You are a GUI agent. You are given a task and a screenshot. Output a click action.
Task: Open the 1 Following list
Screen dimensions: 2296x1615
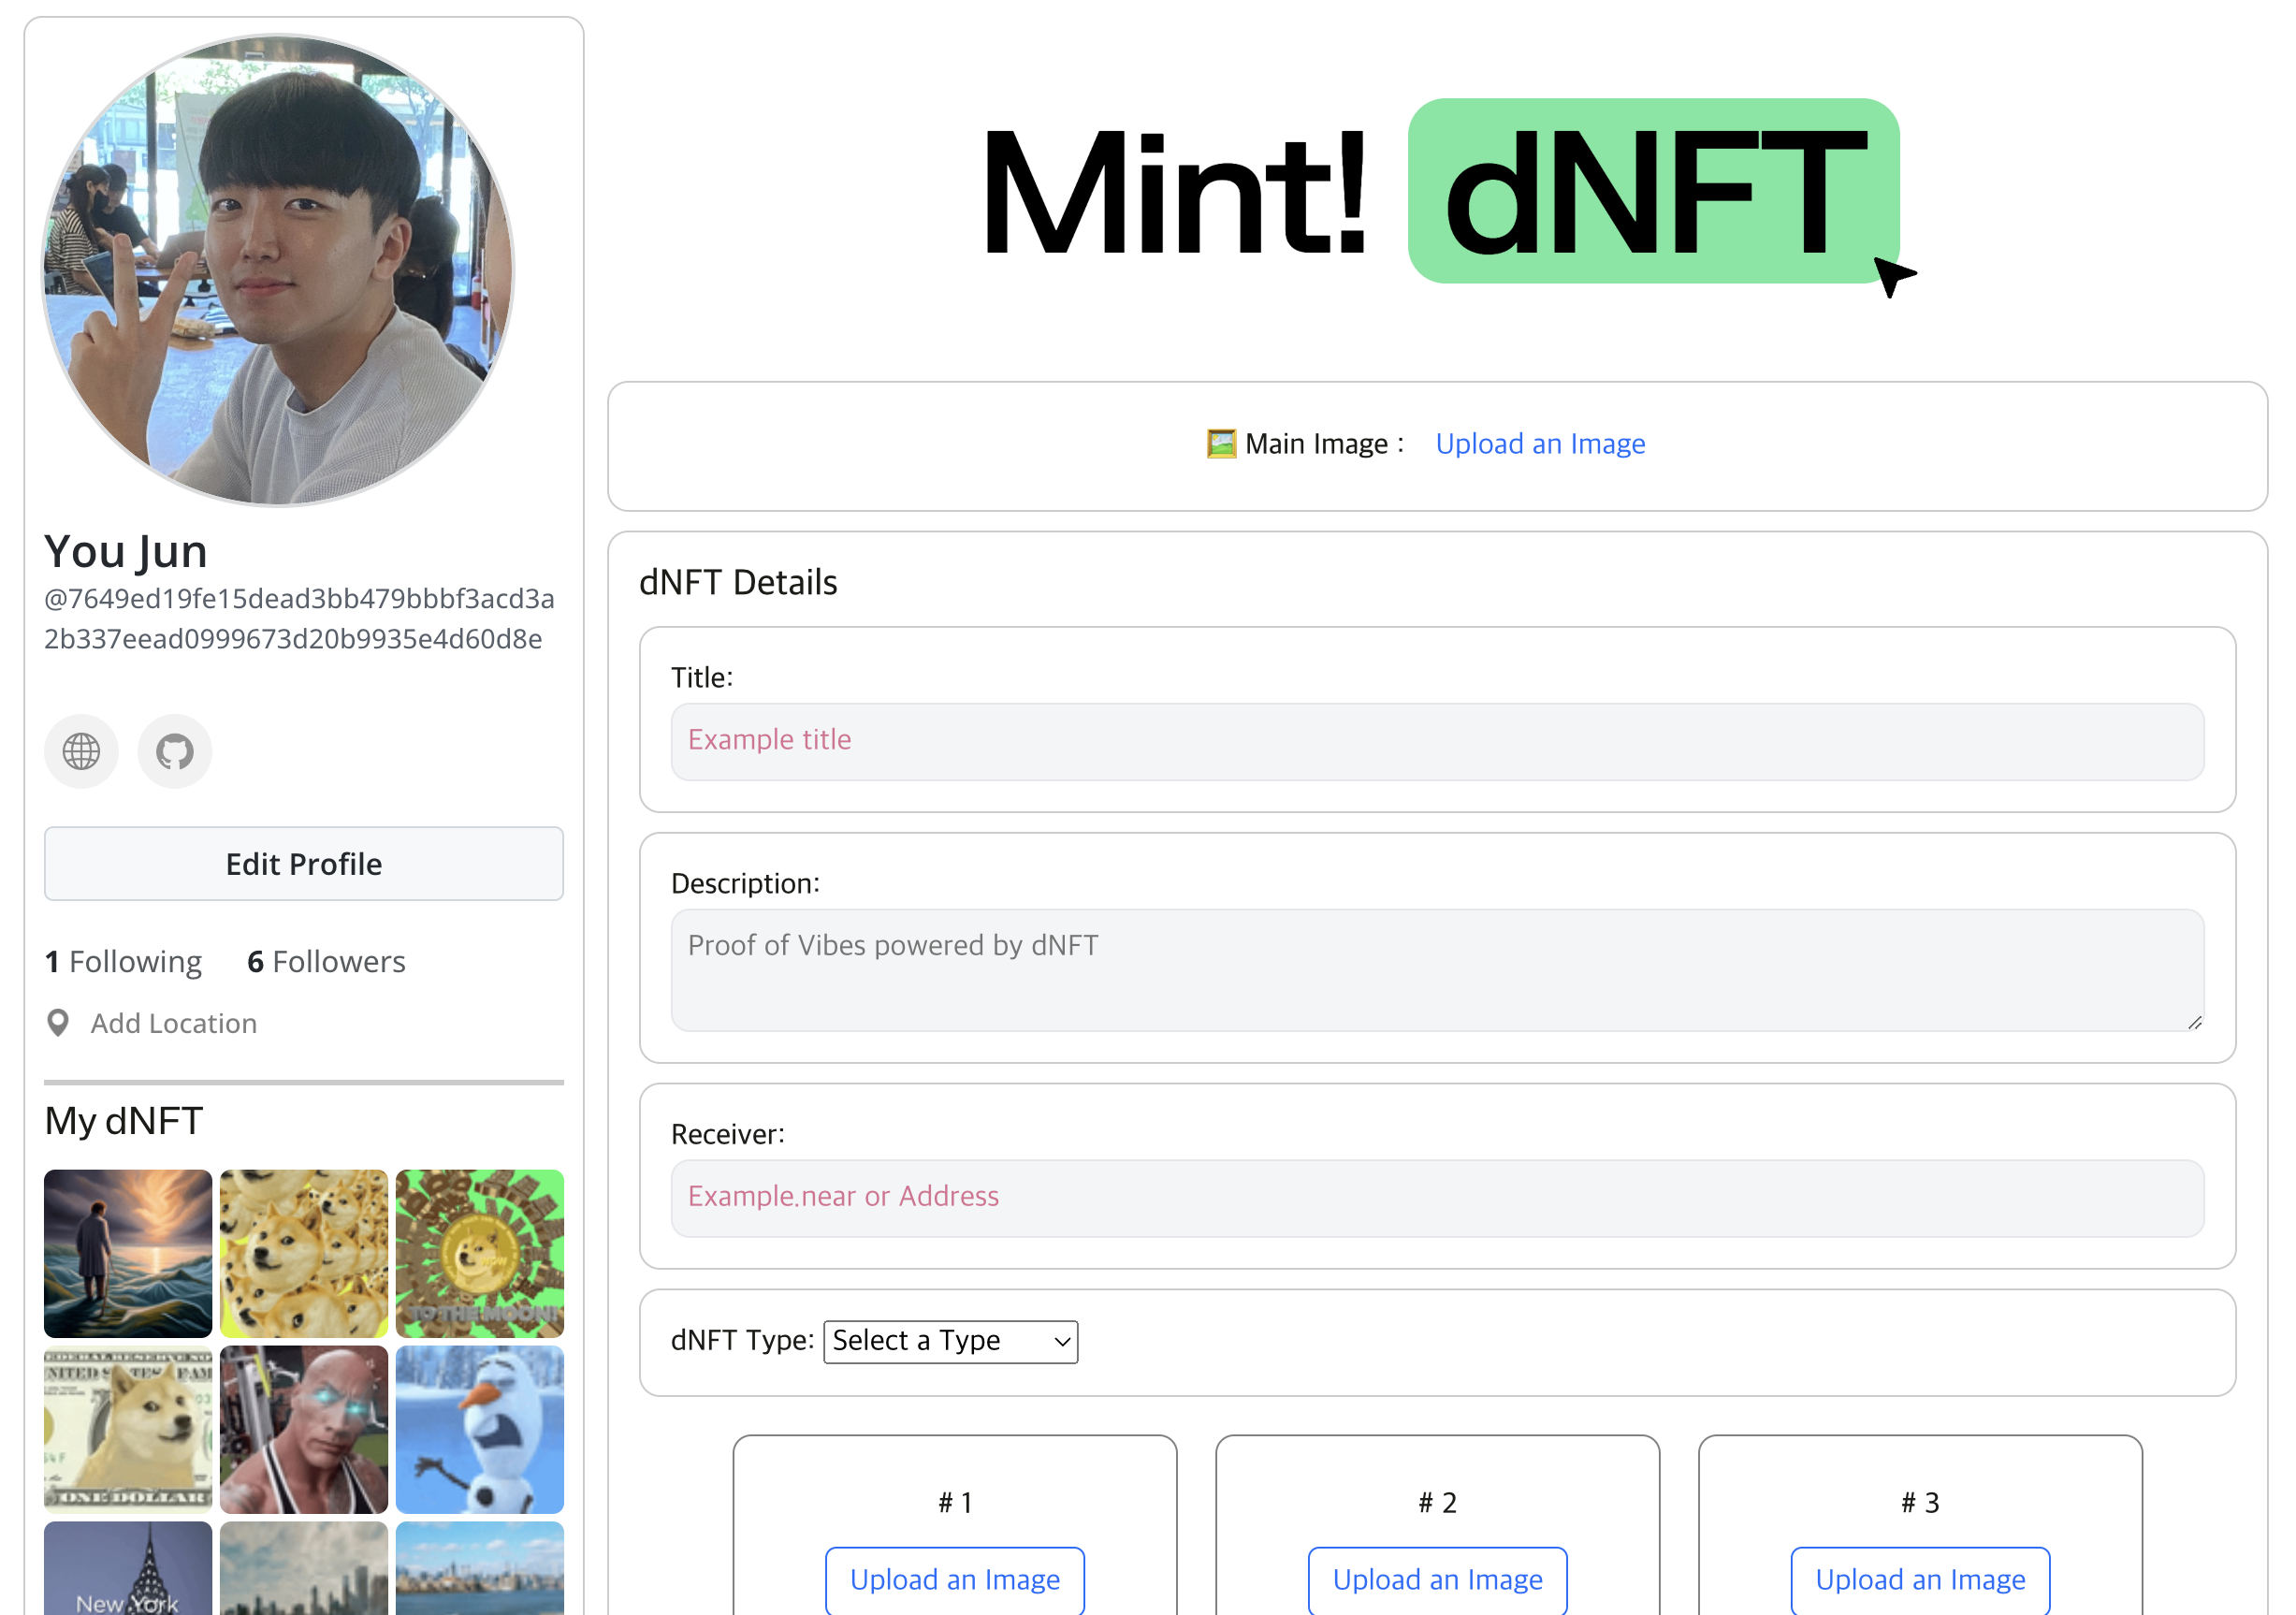point(124,962)
